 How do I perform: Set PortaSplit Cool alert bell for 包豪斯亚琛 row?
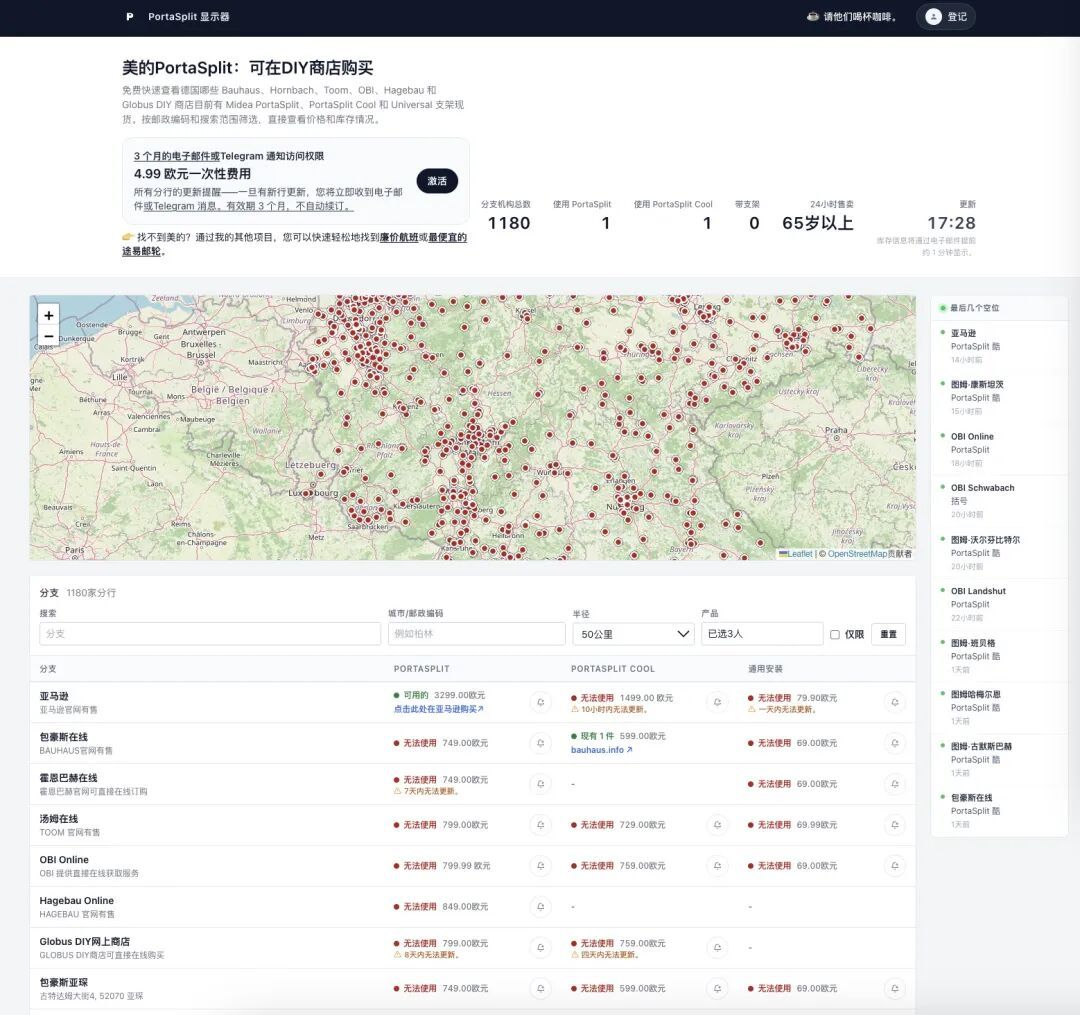point(717,988)
